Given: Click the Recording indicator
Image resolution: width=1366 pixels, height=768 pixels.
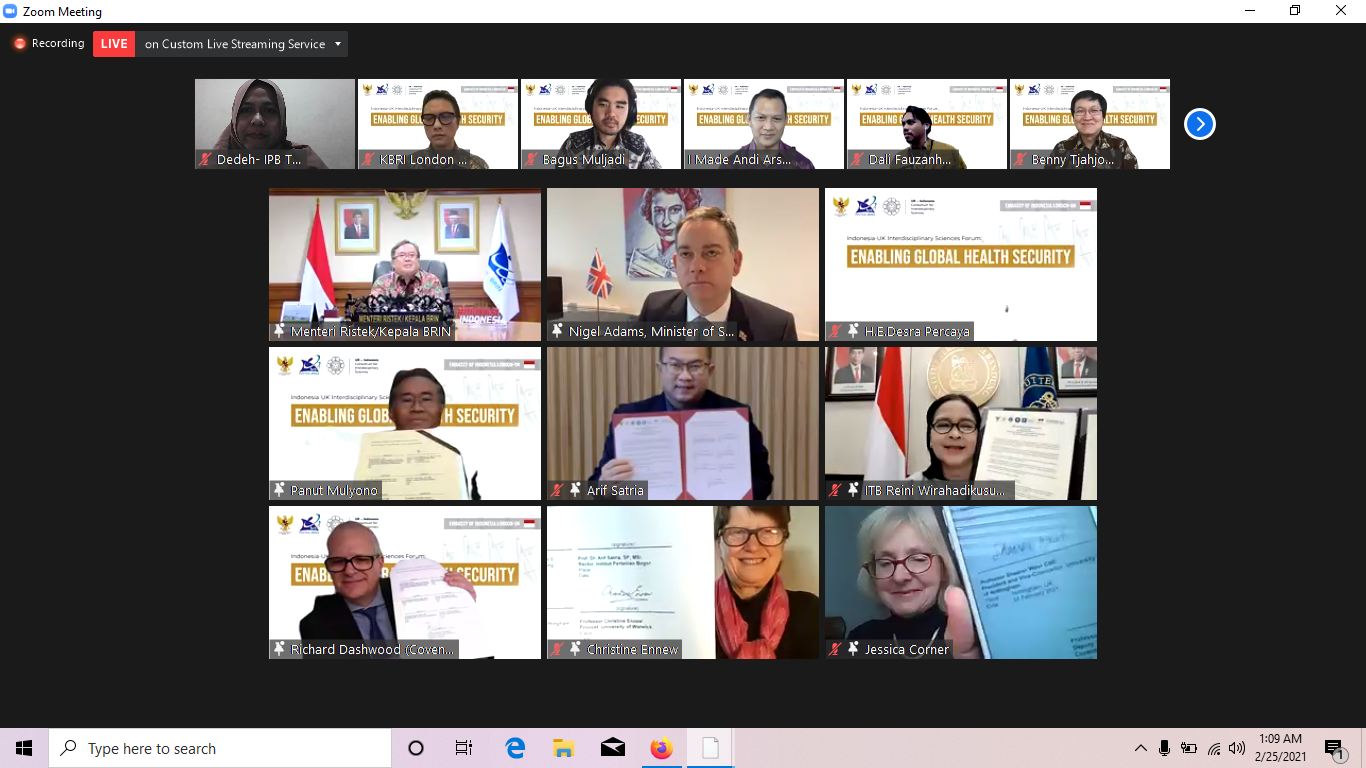Looking at the screenshot, I should 48,44.
